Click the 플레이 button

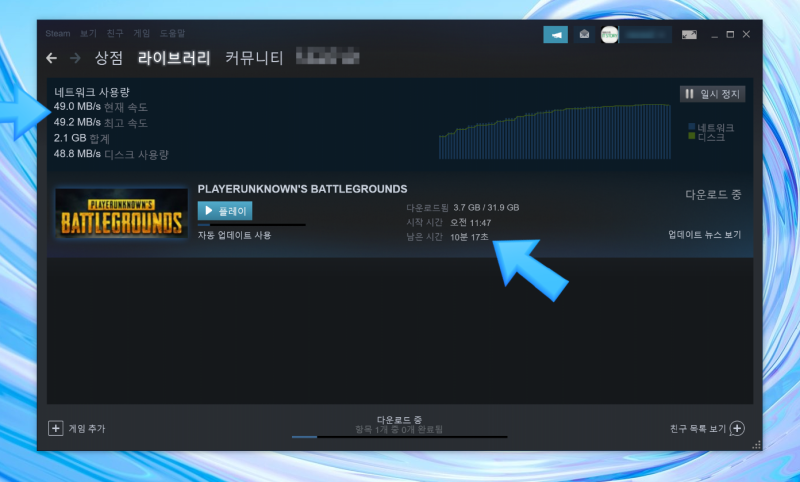pyautogui.click(x=225, y=211)
